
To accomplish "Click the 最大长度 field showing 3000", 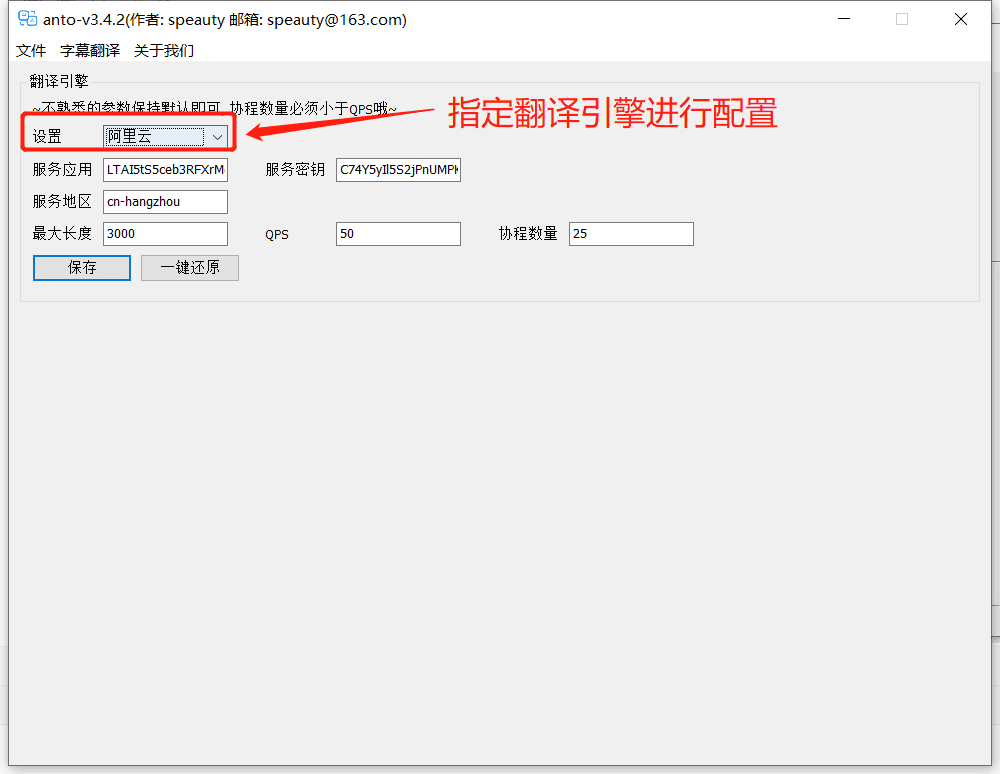I will (x=165, y=233).
